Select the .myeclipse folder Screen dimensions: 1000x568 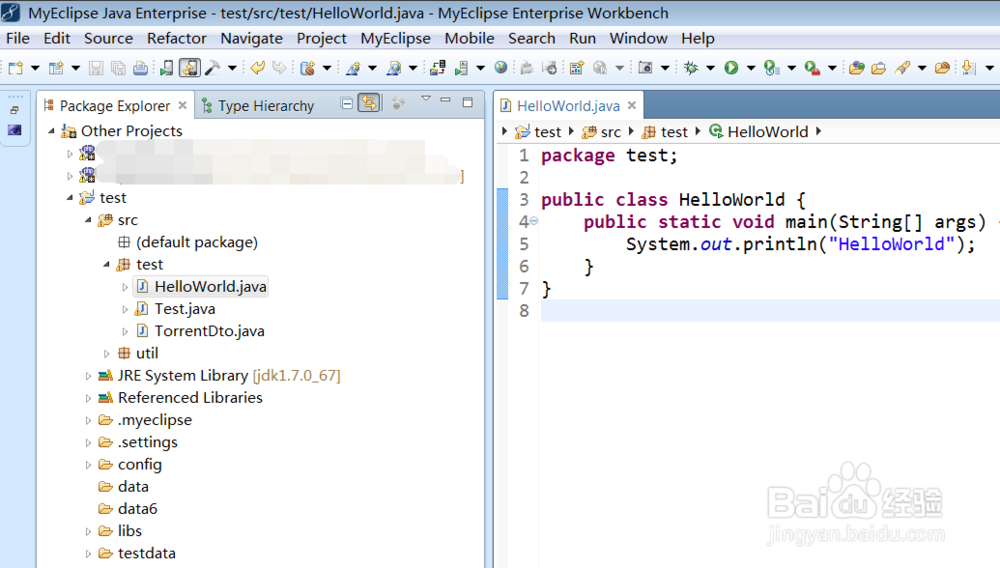tap(155, 420)
